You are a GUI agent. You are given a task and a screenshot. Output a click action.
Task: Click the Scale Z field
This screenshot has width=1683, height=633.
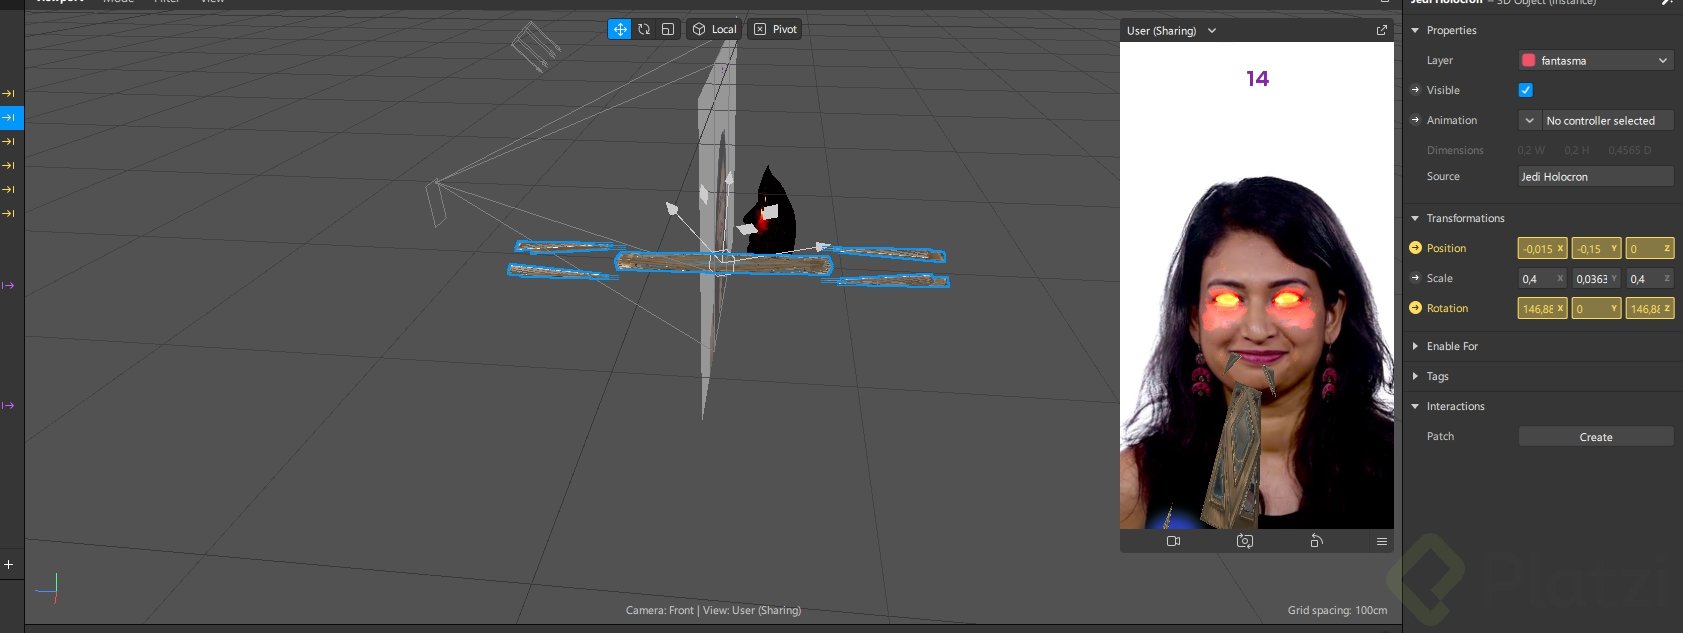pos(1650,278)
